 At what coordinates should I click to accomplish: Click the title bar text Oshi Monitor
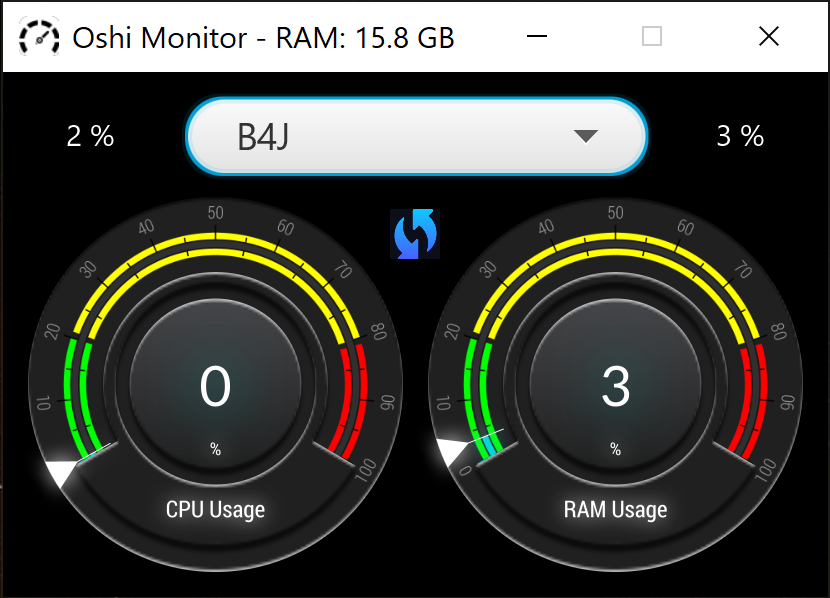(159, 38)
